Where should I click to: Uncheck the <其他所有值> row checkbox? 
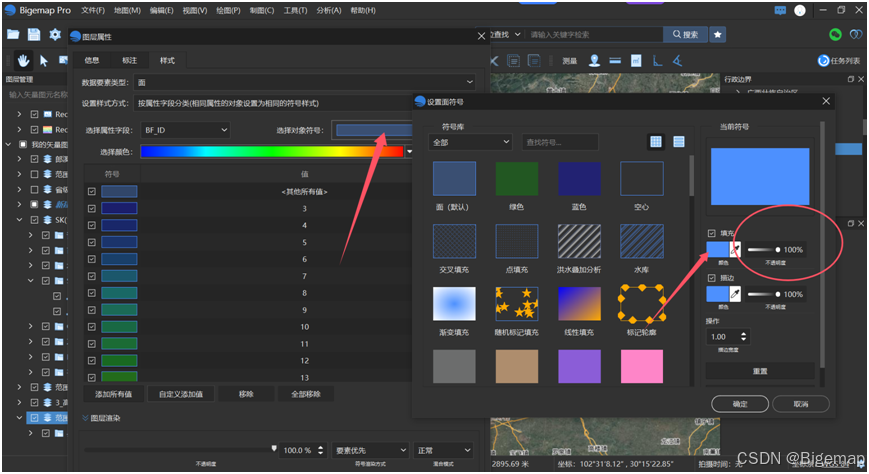(x=92, y=192)
